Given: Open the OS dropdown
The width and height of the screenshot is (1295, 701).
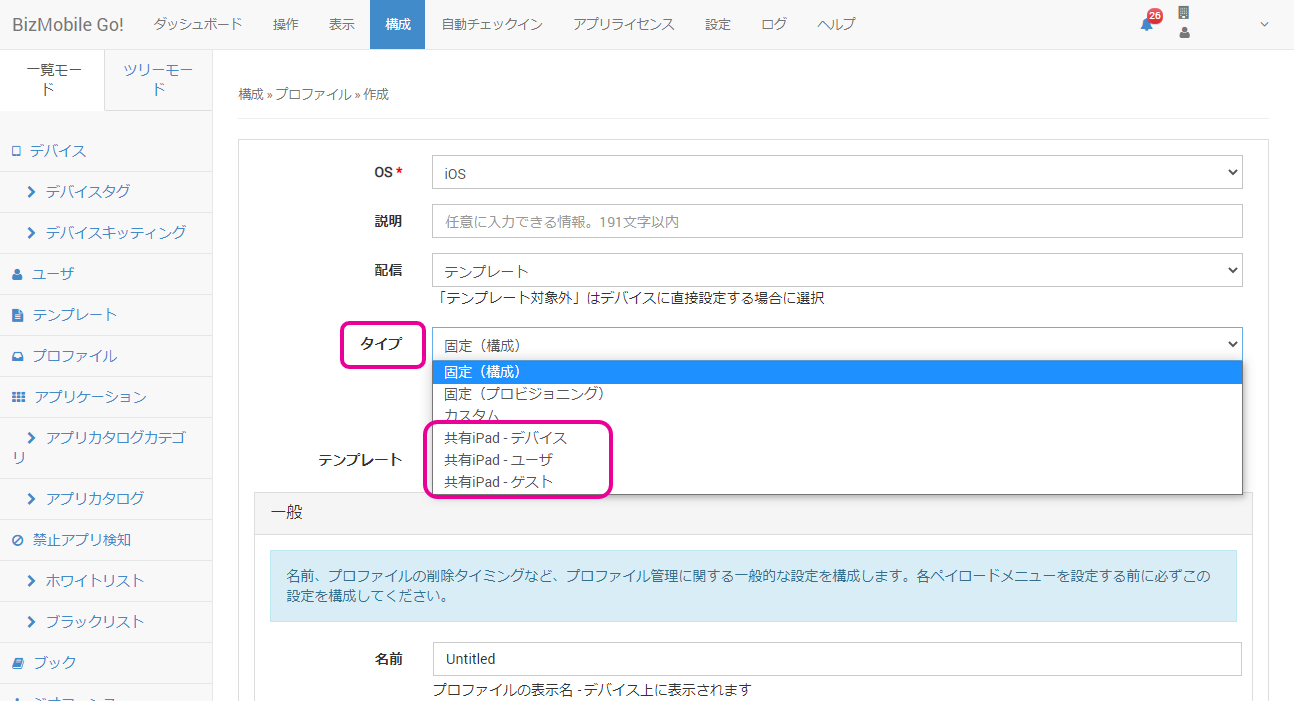Looking at the screenshot, I should click(x=835, y=171).
